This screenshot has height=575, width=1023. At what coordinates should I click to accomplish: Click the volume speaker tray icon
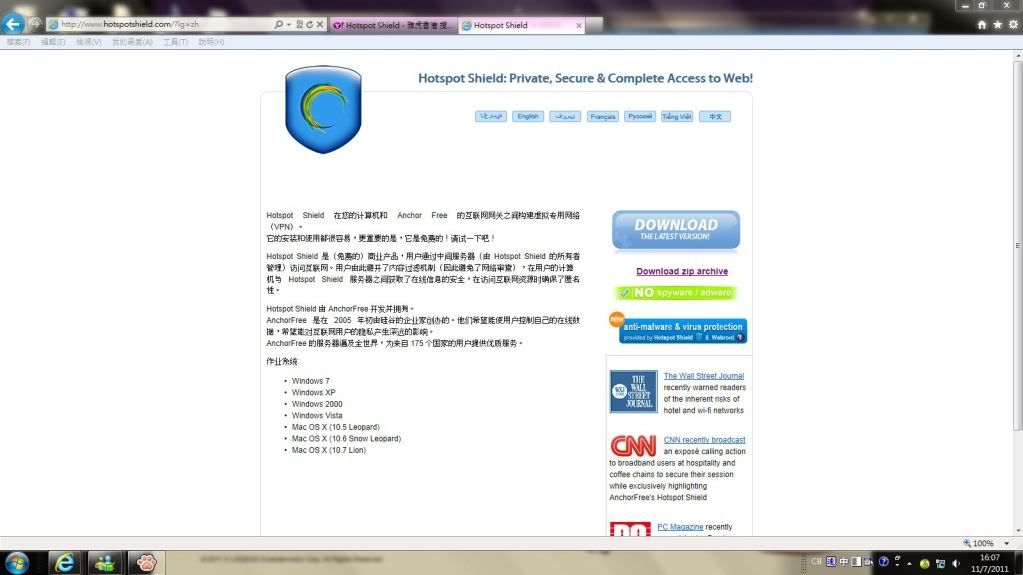tap(956, 563)
